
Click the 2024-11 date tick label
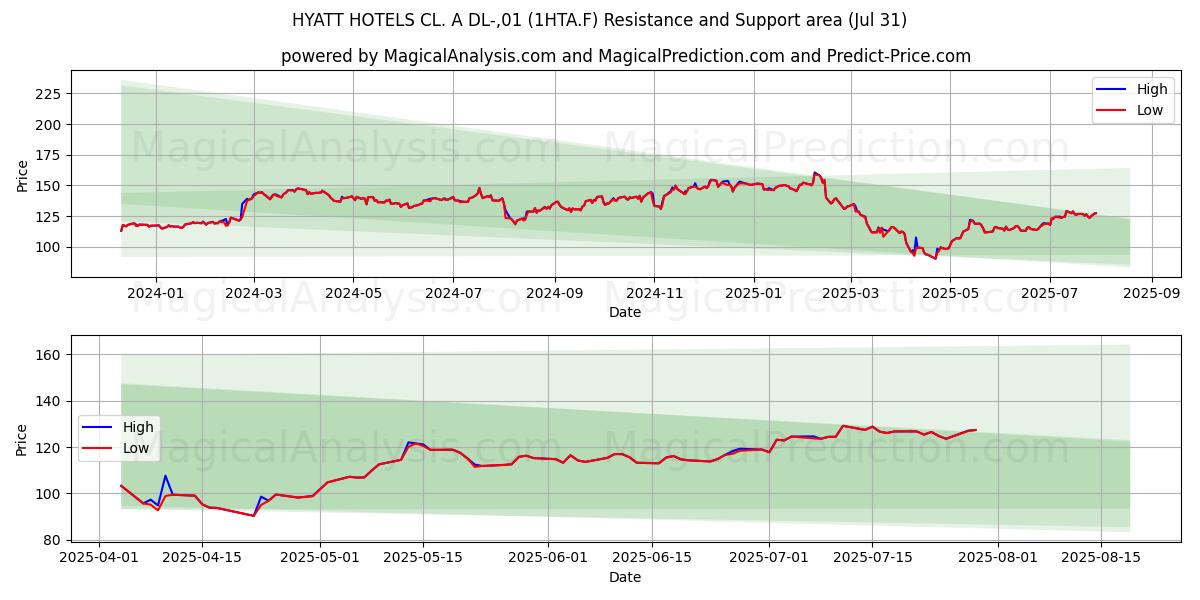pos(654,293)
